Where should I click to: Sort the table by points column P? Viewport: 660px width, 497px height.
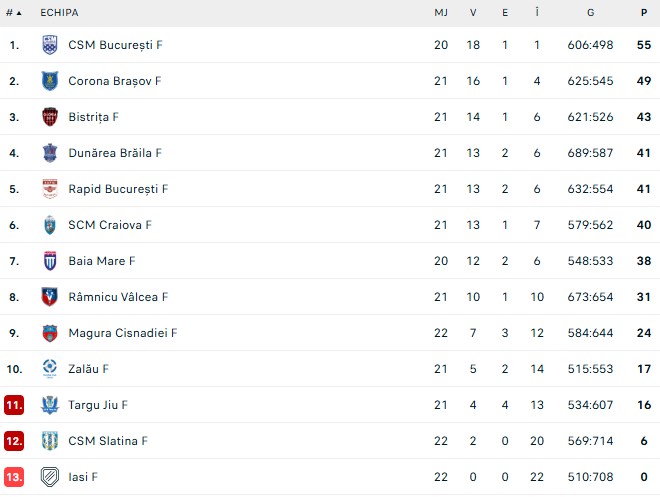pyautogui.click(x=644, y=13)
